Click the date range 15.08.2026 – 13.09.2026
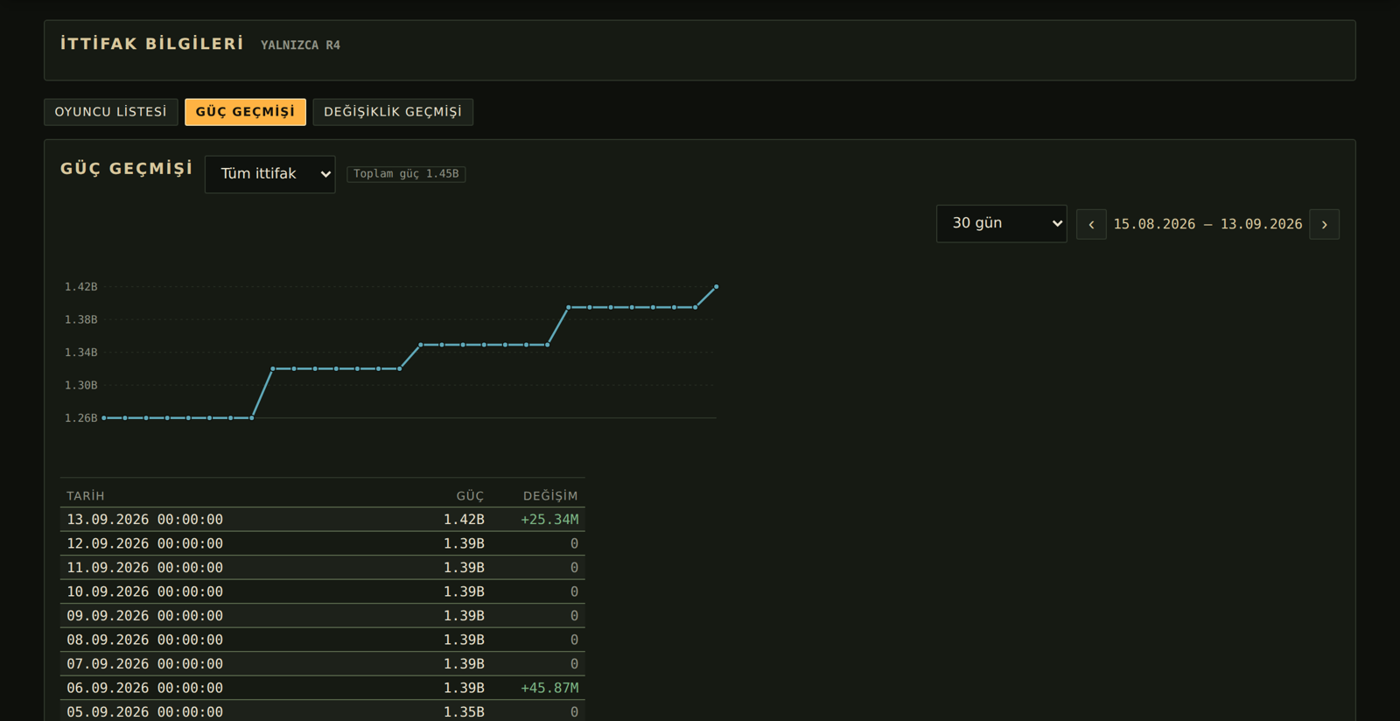Image resolution: width=1400 pixels, height=721 pixels. point(1208,224)
